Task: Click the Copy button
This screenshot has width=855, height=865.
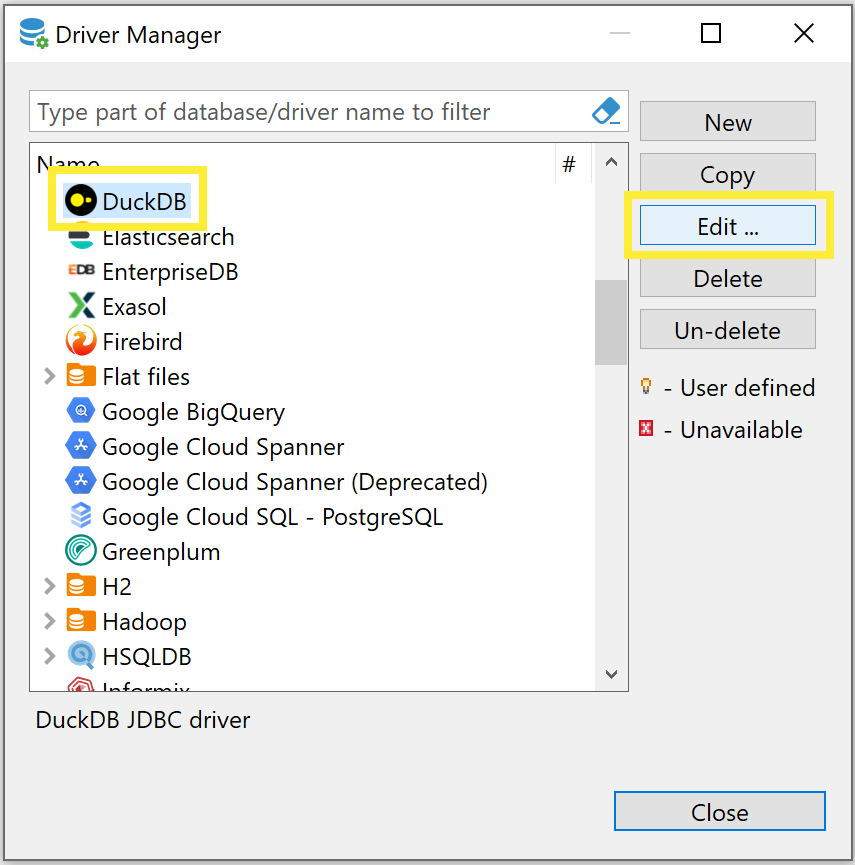Action: pyautogui.click(x=727, y=175)
